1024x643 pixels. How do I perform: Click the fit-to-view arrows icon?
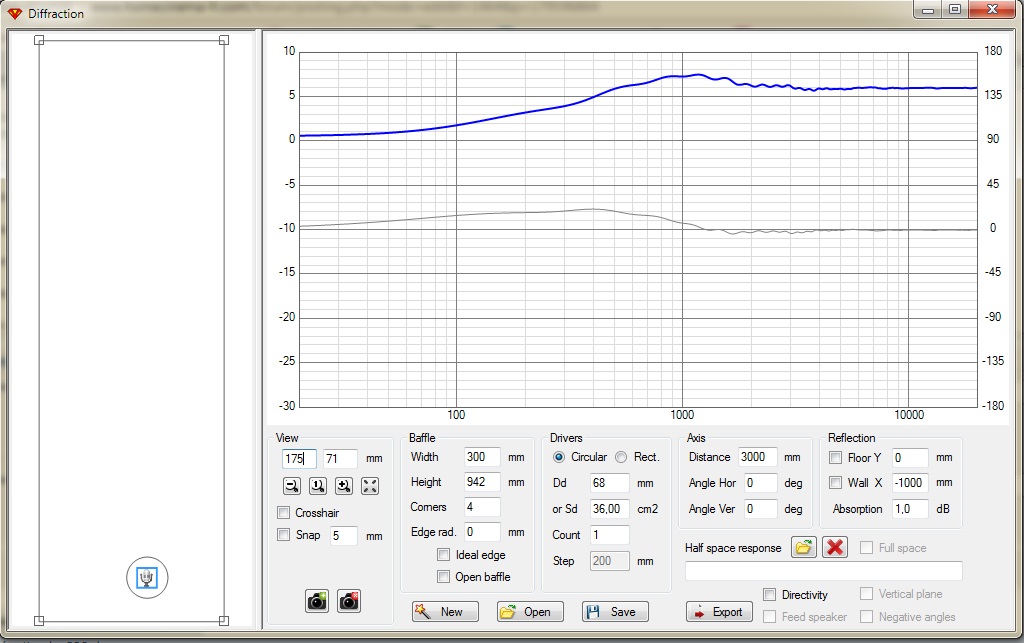pyautogui.click(x=369, y=486)
